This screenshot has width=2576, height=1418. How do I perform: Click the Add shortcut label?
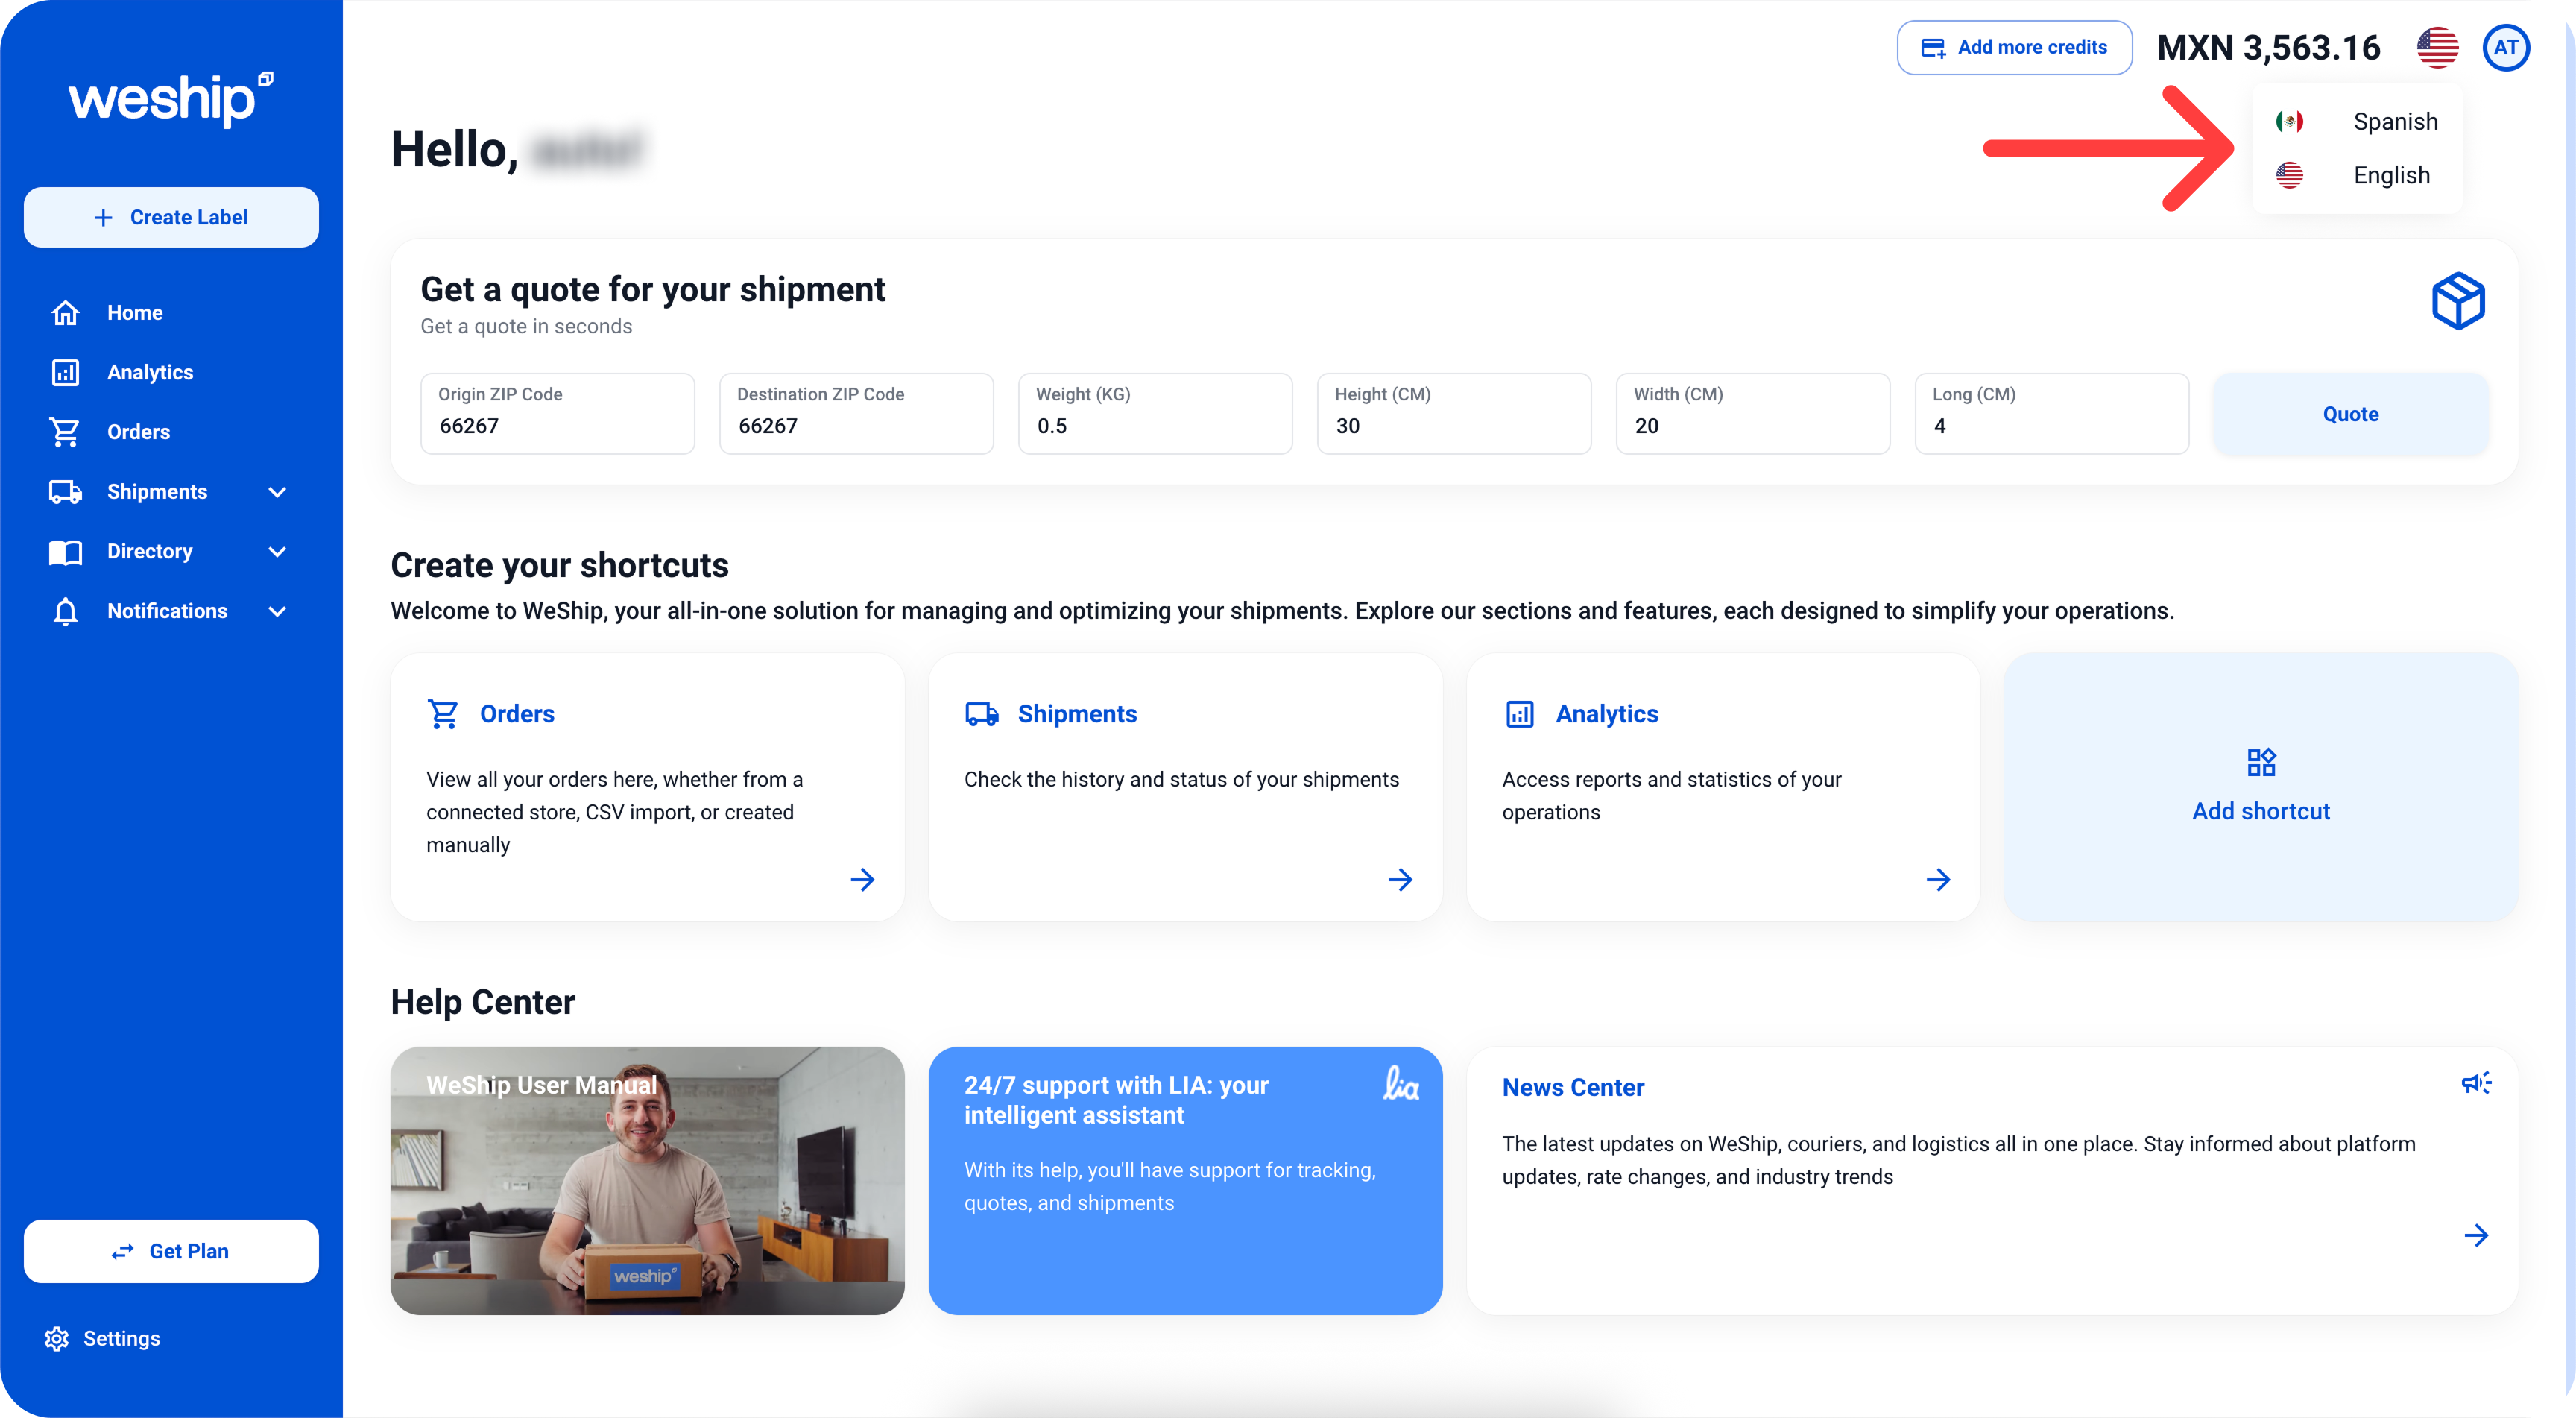click(2261, 811)
